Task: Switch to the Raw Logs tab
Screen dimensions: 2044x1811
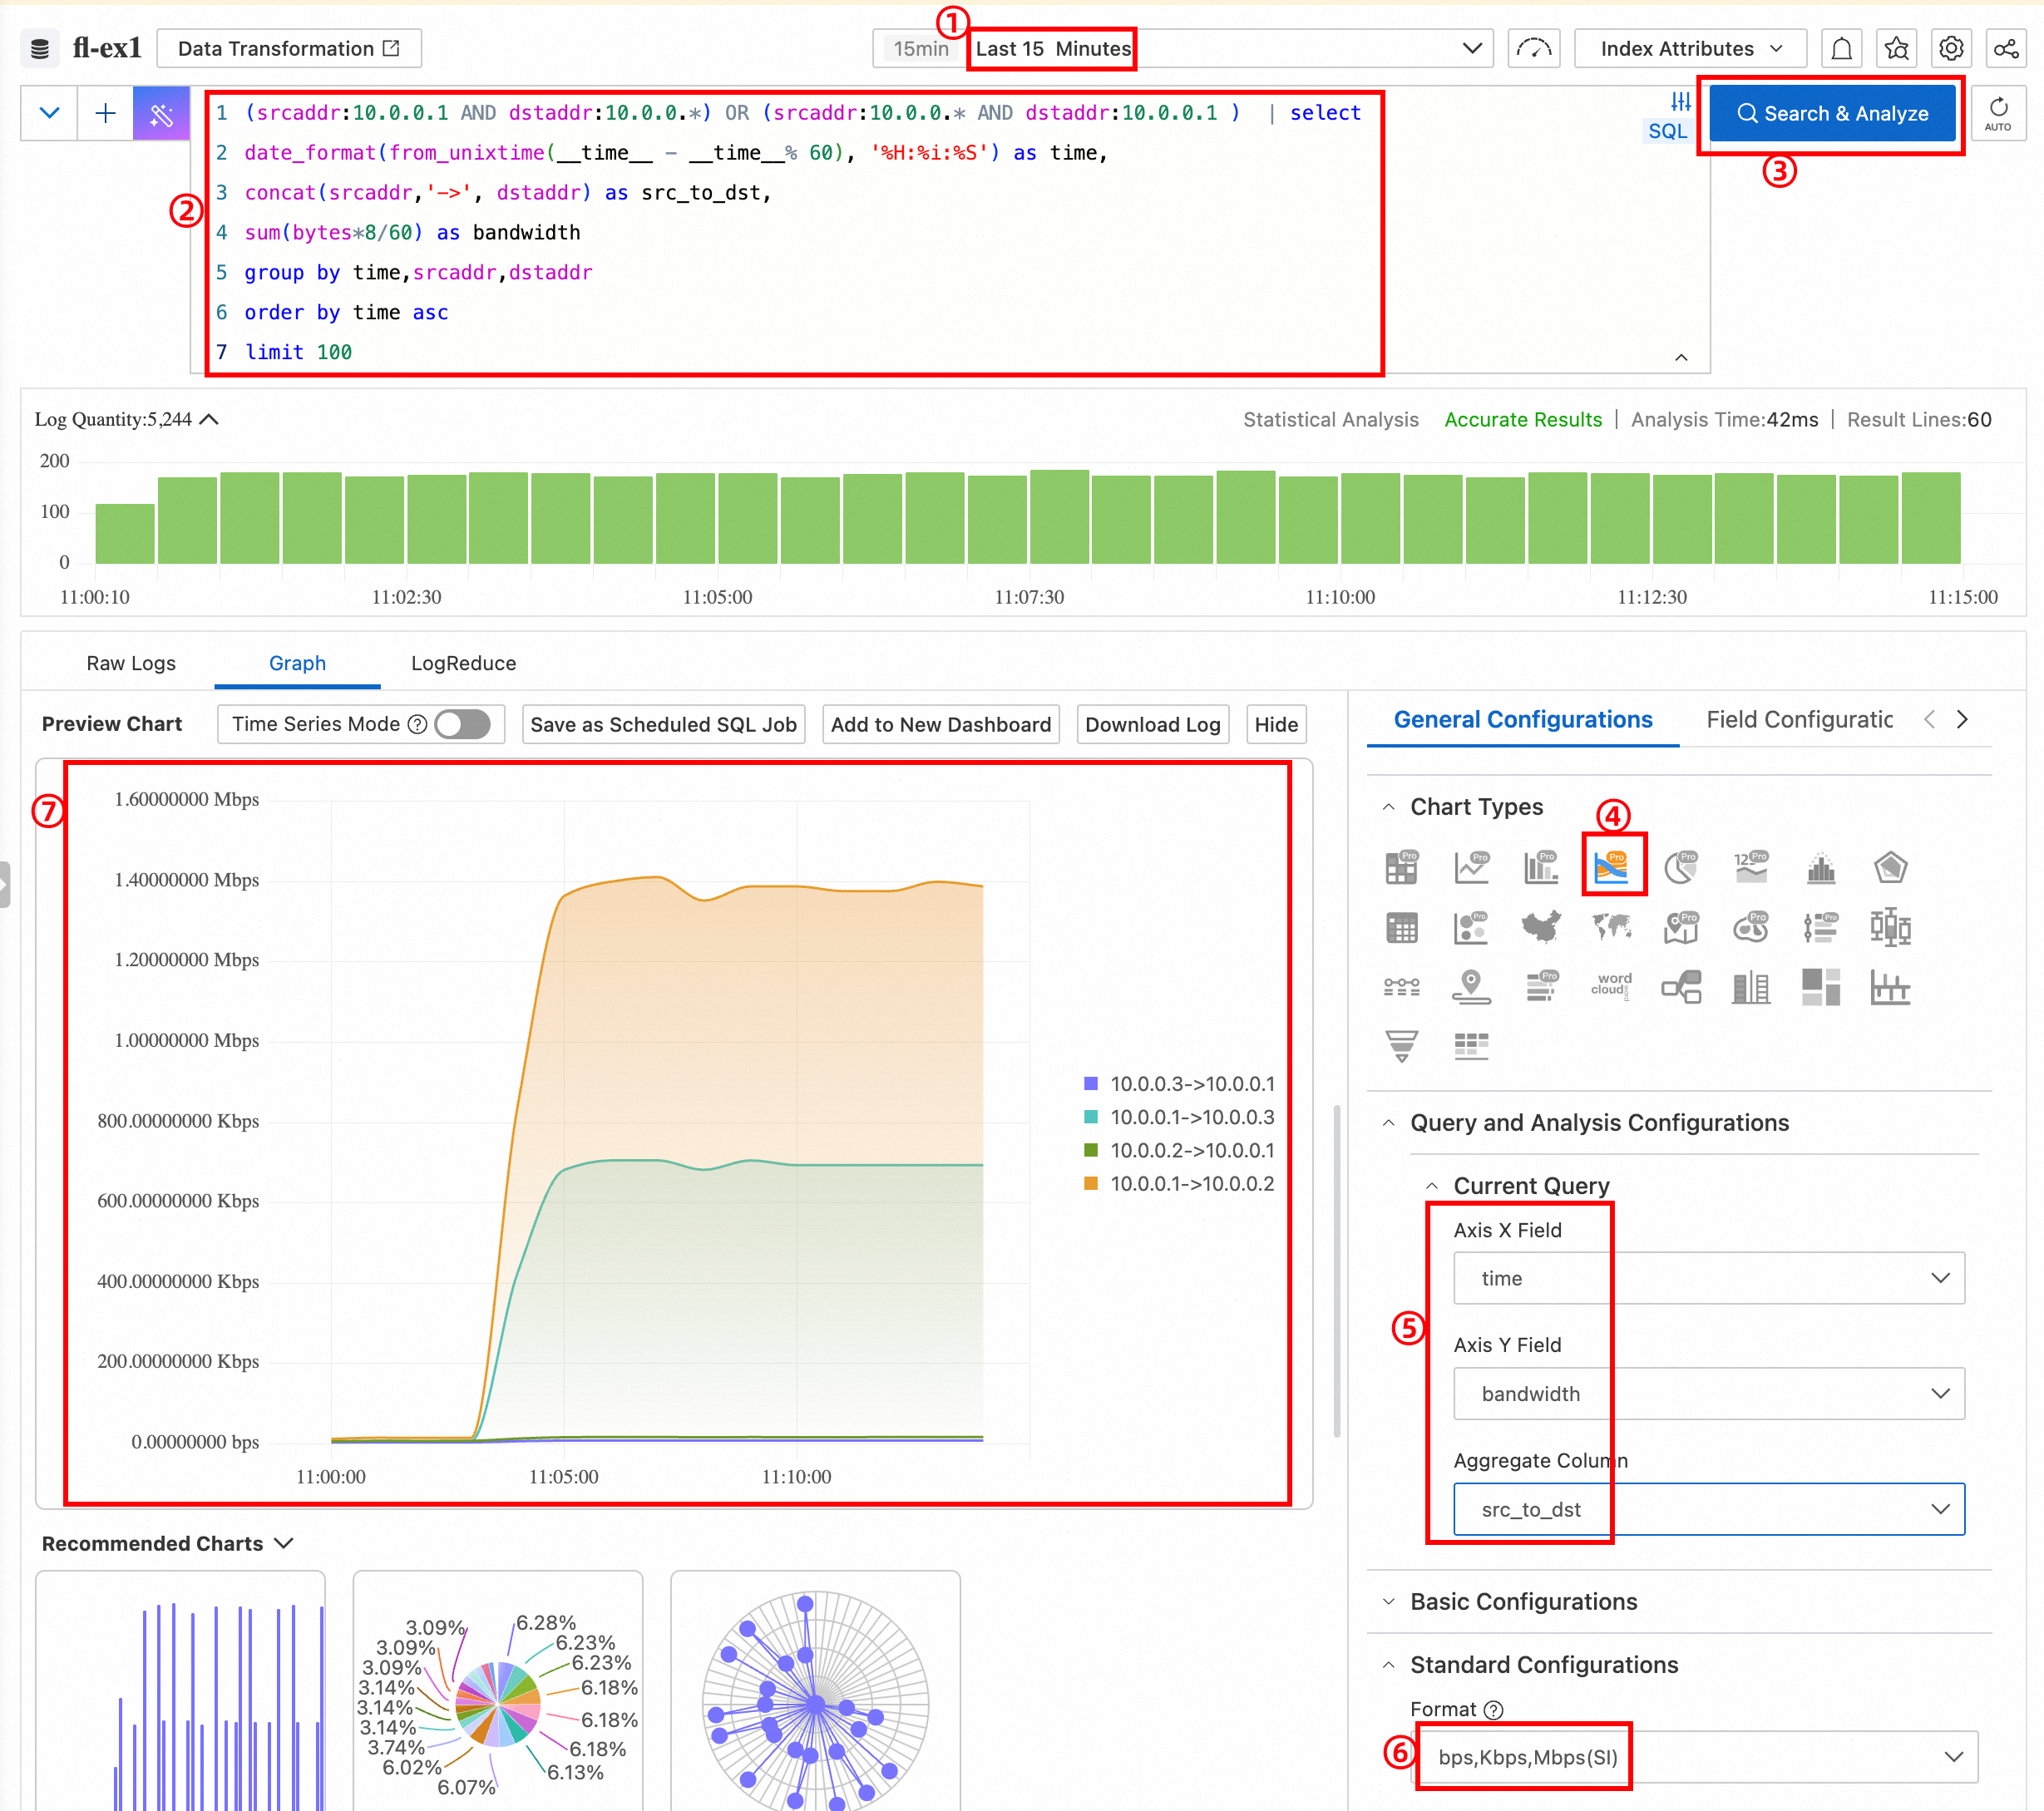Action: point(131,663)
